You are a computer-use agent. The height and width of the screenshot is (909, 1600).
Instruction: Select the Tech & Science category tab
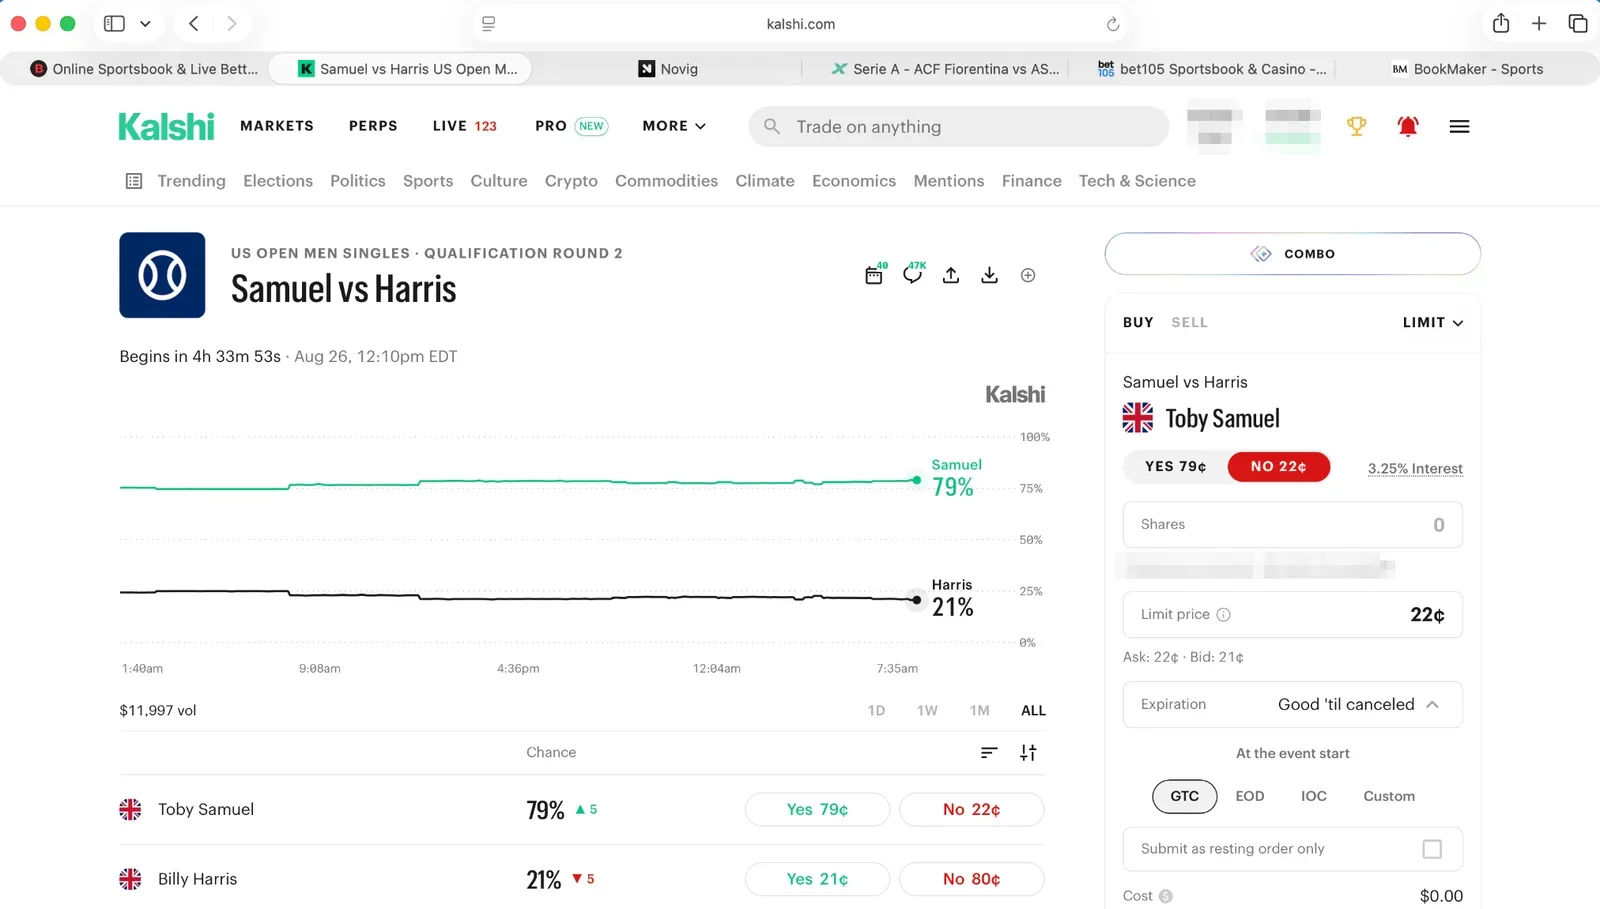[1137, 181]
